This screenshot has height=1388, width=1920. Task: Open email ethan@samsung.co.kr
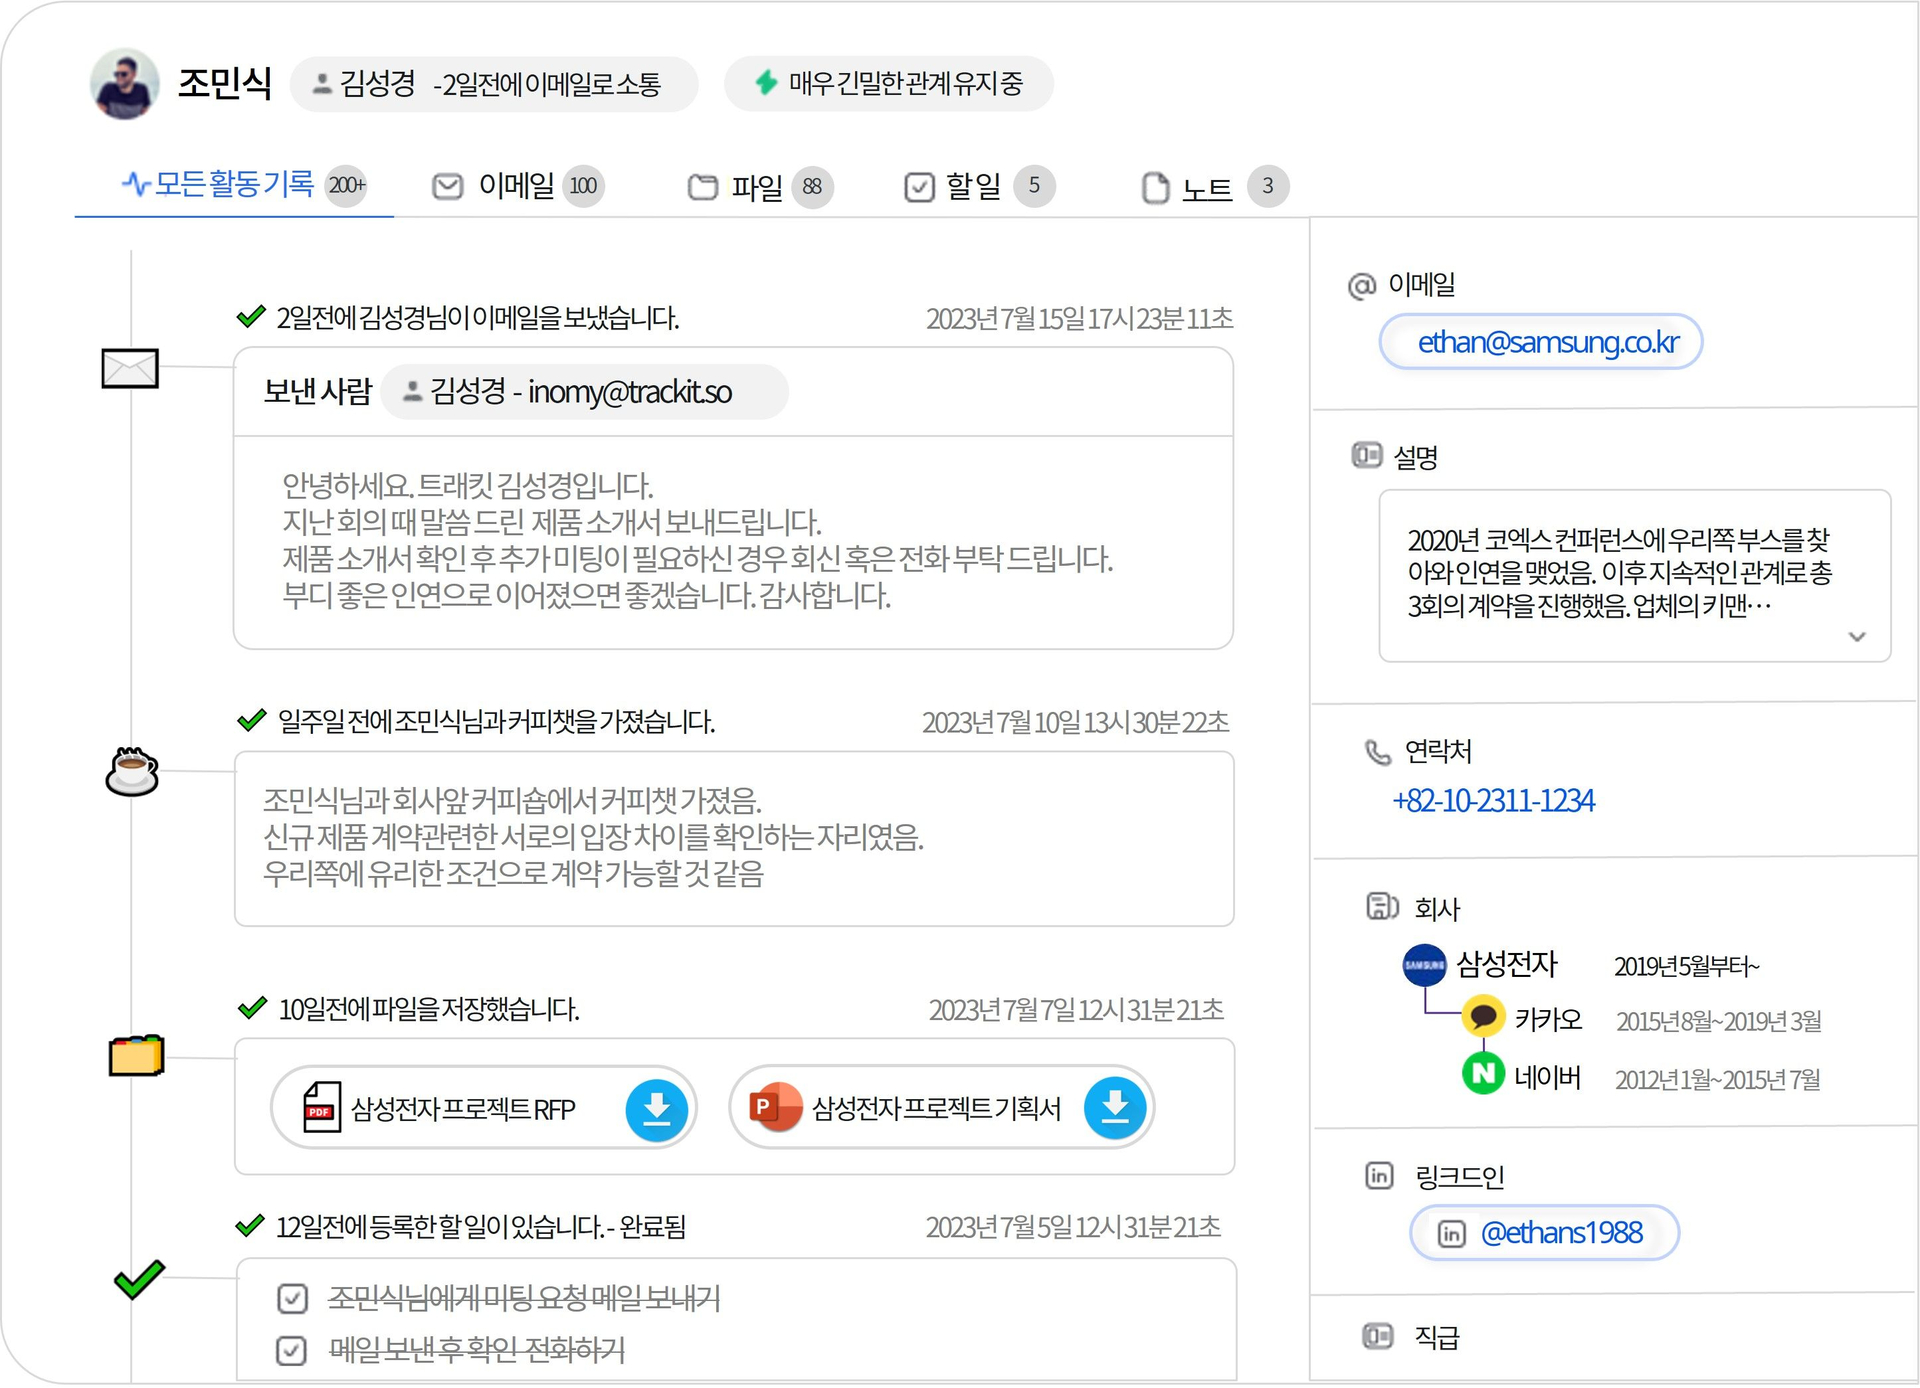(1541, 342)
